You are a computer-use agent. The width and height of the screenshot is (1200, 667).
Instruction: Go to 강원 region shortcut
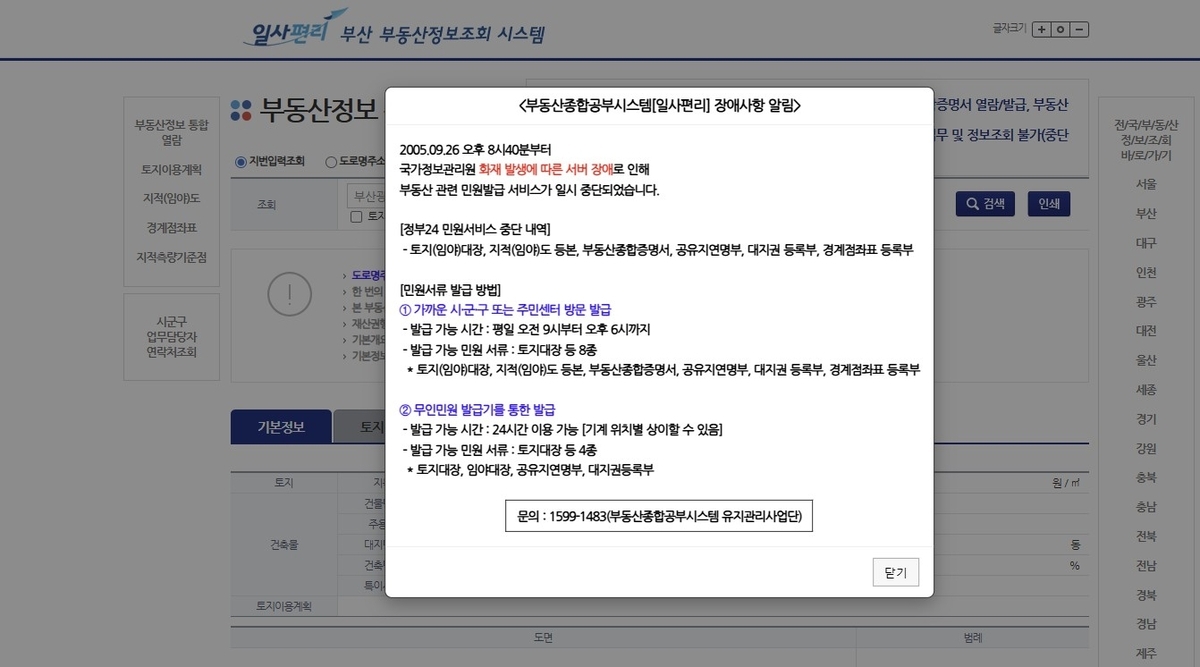click(1146, 449)
